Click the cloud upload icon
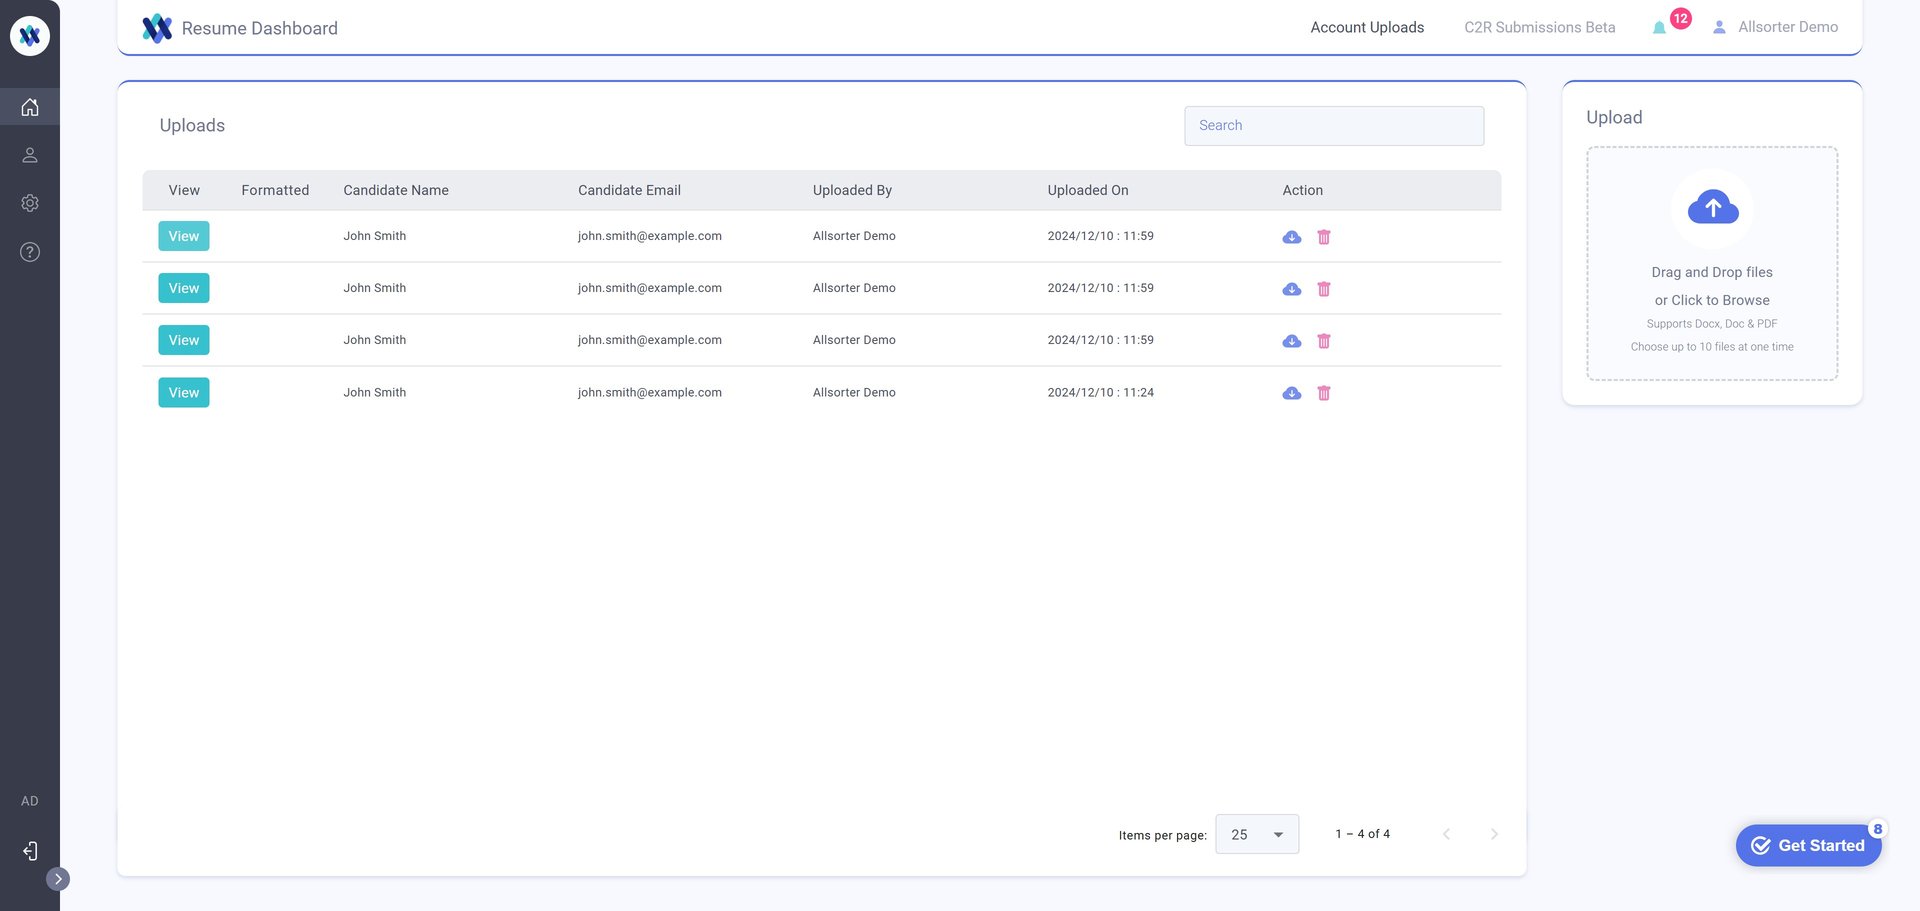Screen dimensions: 1920x911 [1712, 208]
